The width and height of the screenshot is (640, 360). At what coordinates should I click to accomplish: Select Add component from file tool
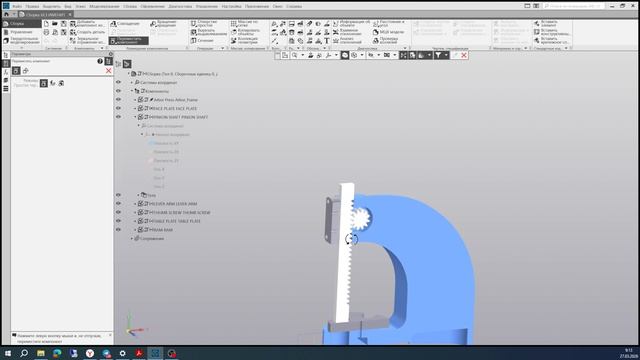click(87, 24)
